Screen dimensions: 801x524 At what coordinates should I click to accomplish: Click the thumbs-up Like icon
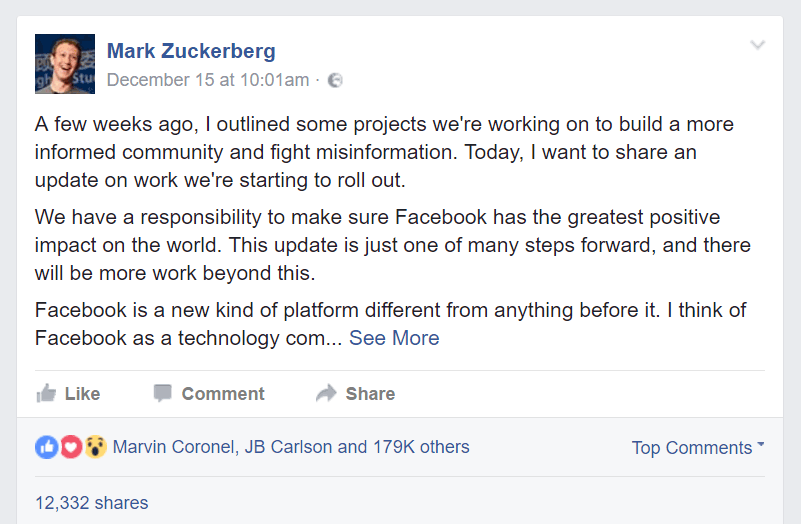coord(46,393)
